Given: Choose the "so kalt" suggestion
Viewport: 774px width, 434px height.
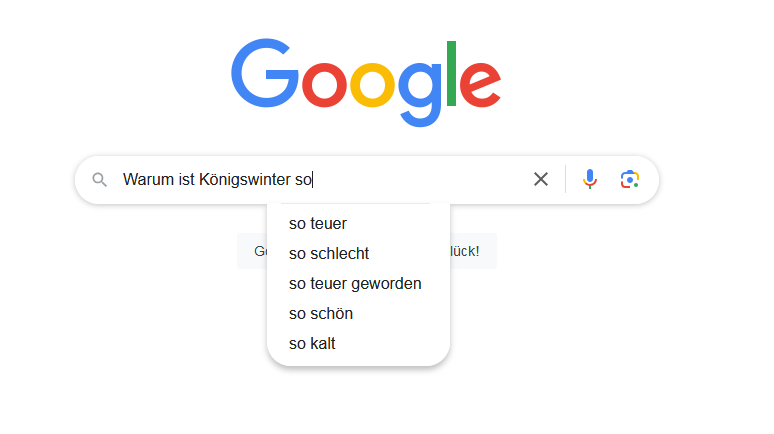Looking at the screenshot, I should click(x=312, y=343).
